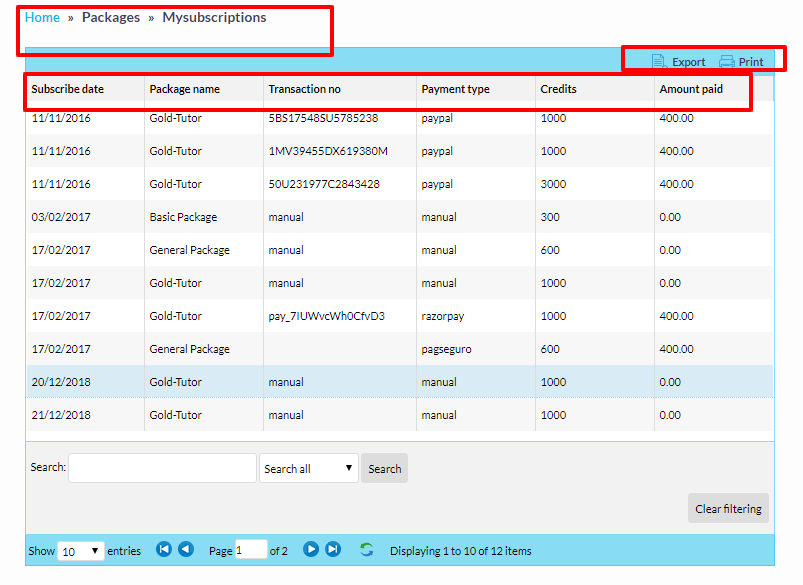
Task: Navigate to Packages in the breadcrumb
Action: 111,17
